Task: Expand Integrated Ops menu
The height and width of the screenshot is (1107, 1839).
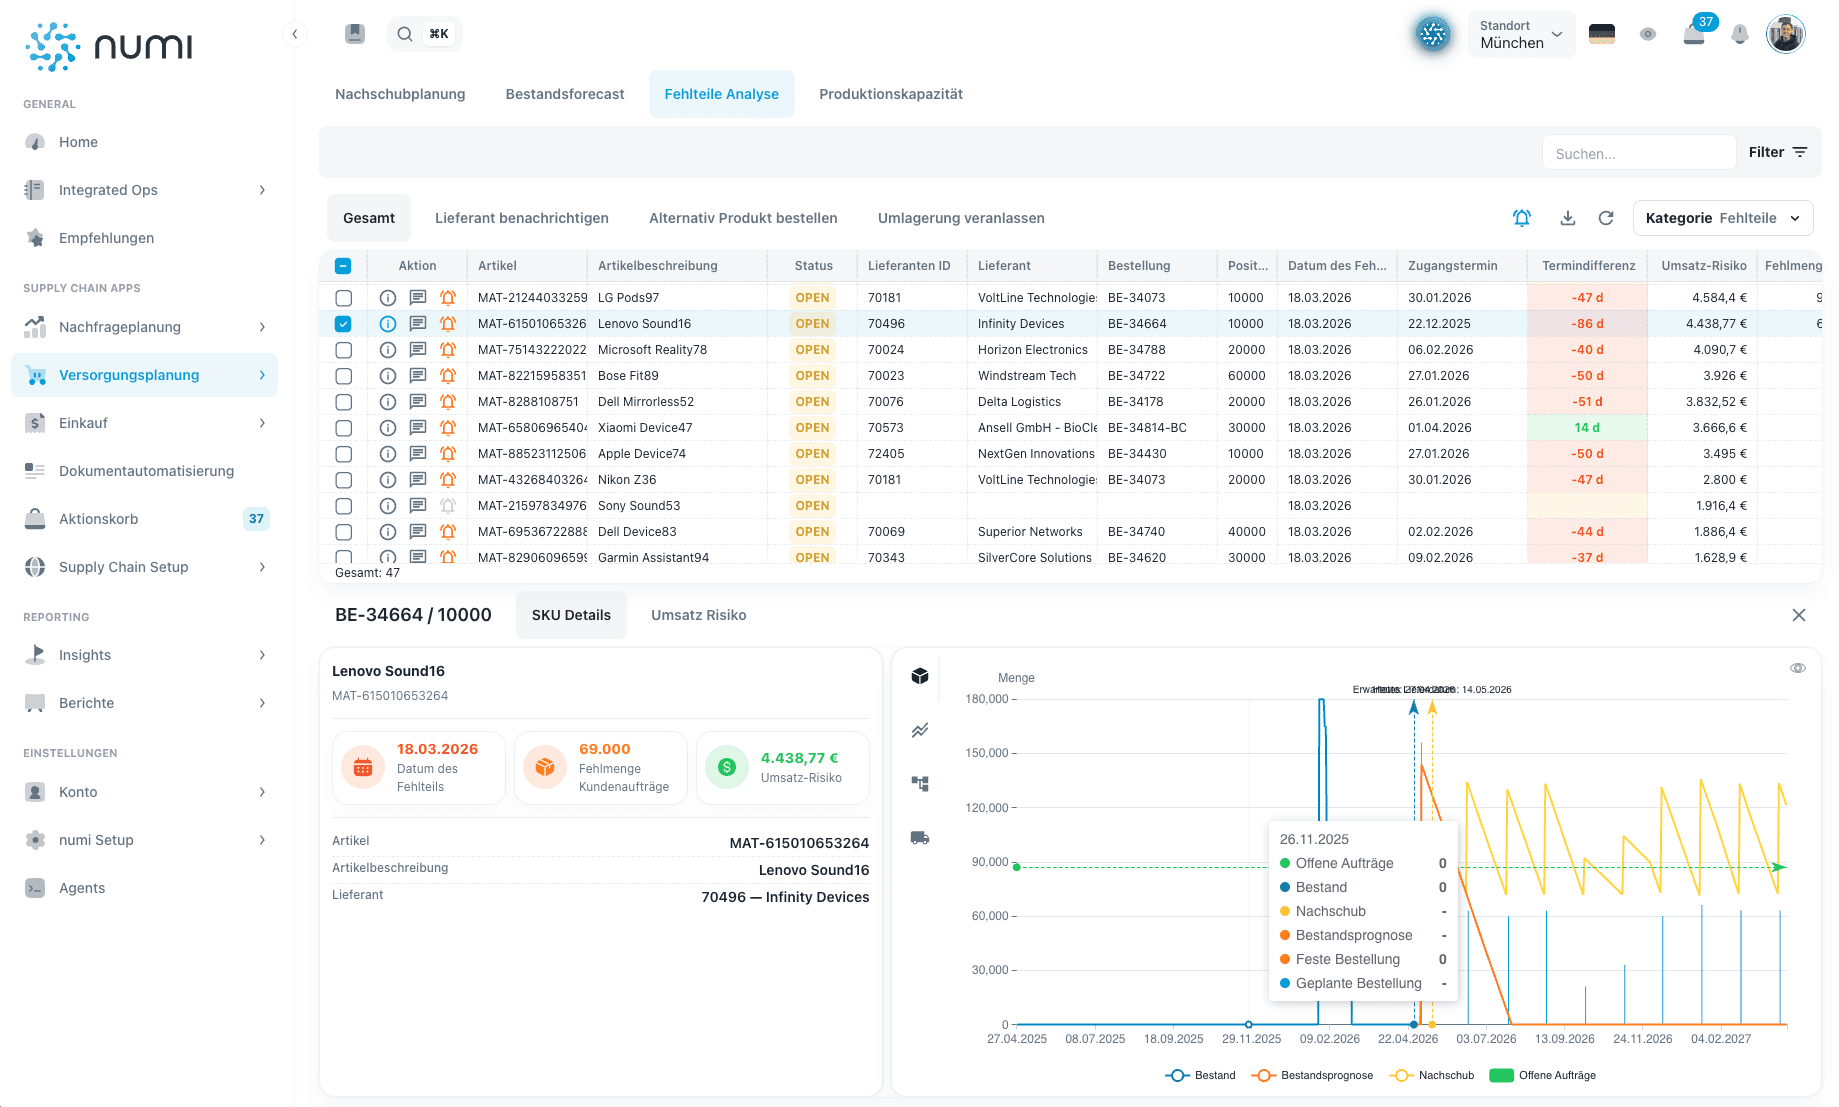Action: (x=144, y=190)
